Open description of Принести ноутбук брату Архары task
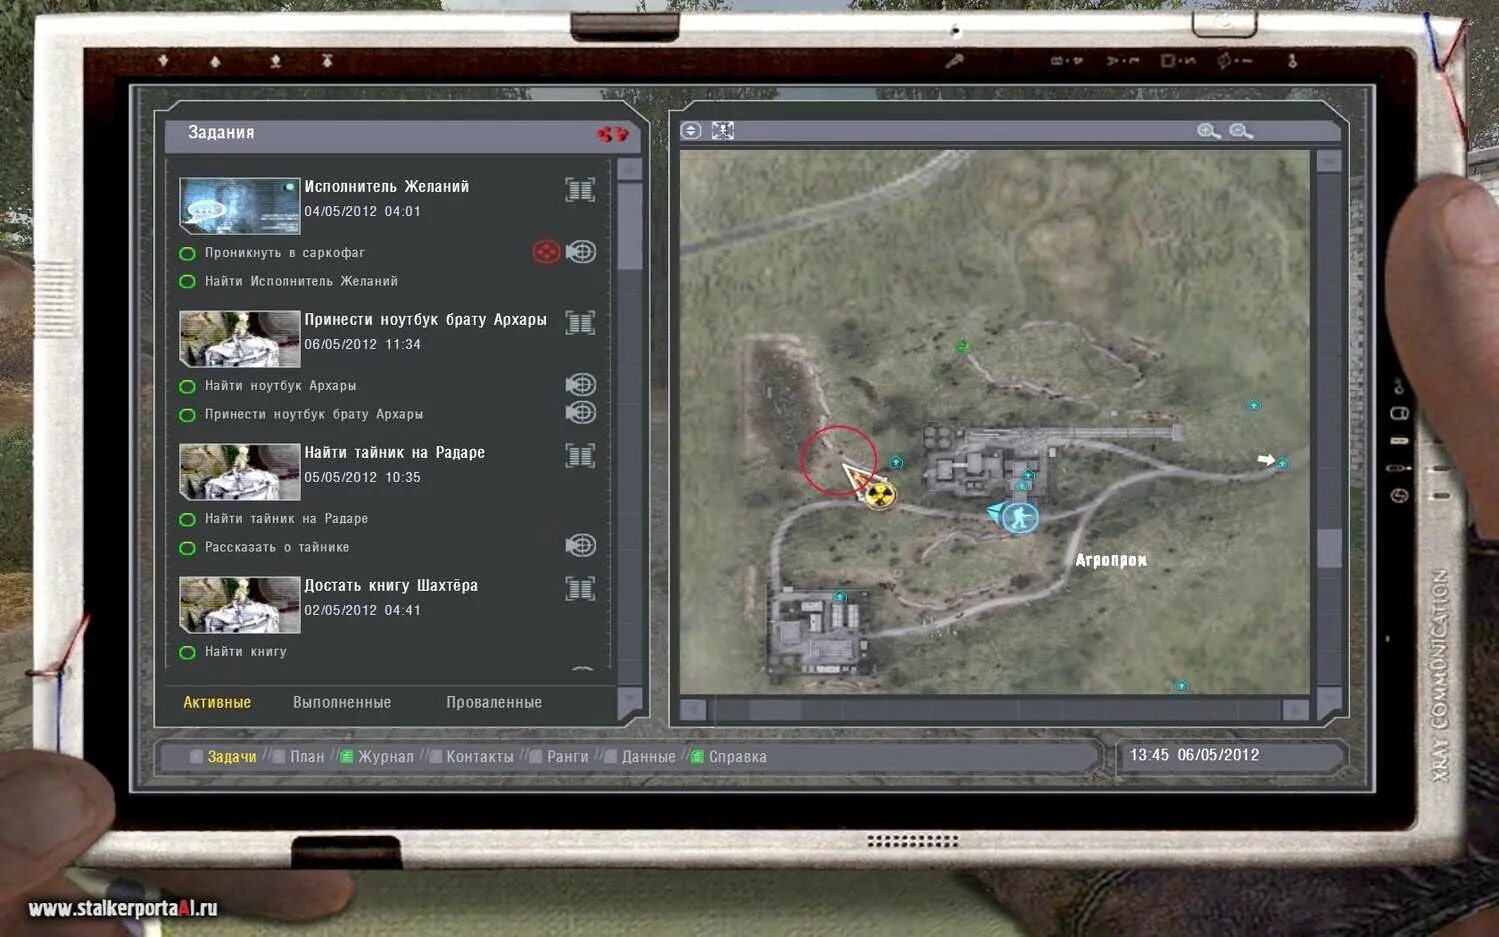Viewport: 1499px width, 937px height. pos(580,322)
